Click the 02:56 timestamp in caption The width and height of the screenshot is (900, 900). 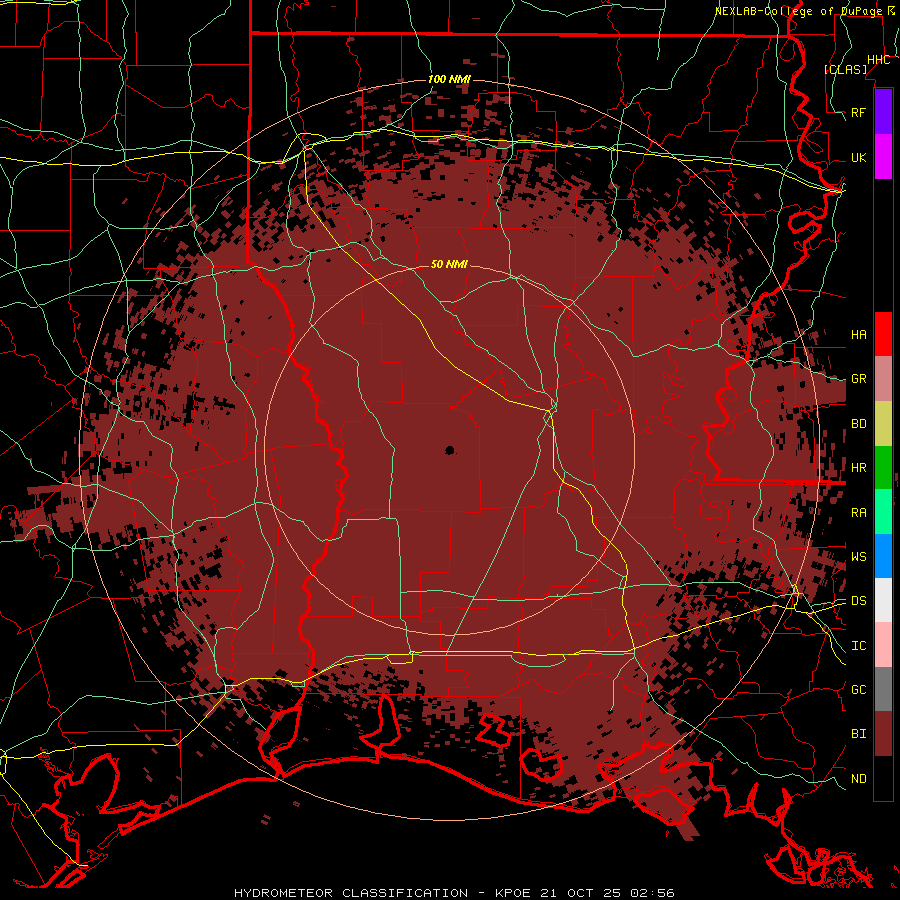coord(652,893)
